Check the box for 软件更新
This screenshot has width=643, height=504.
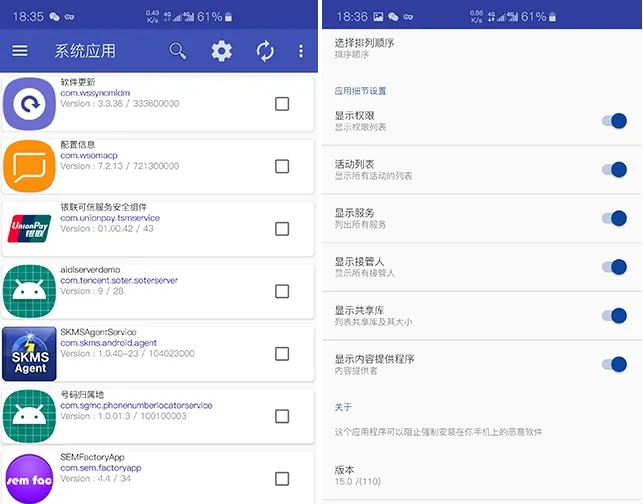[x=282, y=104]
